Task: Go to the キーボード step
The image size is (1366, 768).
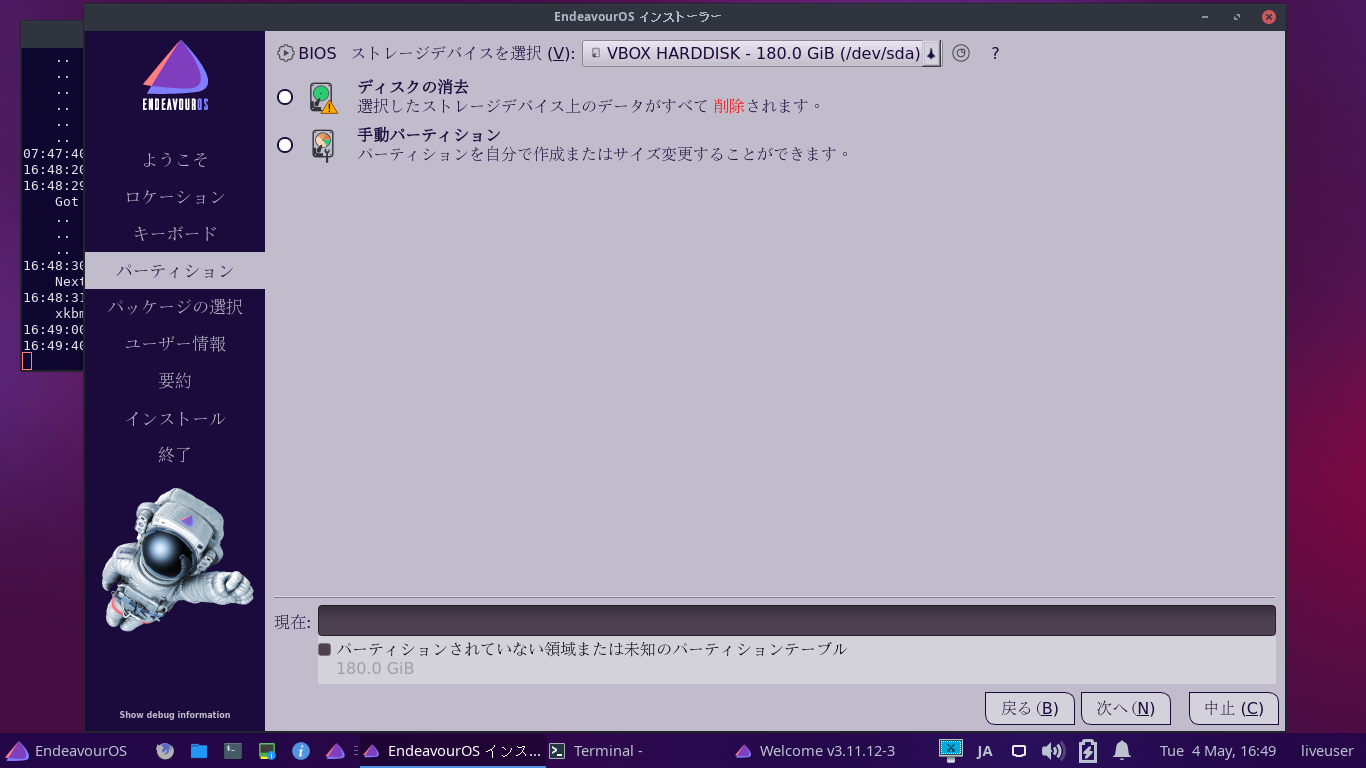Action: click(x=175, y=234)
